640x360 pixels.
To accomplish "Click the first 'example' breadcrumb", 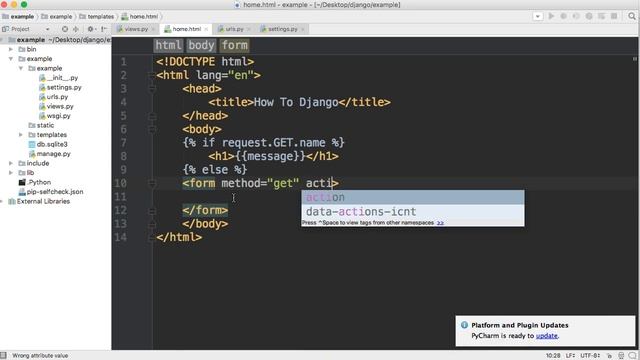I will tap(18, 16).
